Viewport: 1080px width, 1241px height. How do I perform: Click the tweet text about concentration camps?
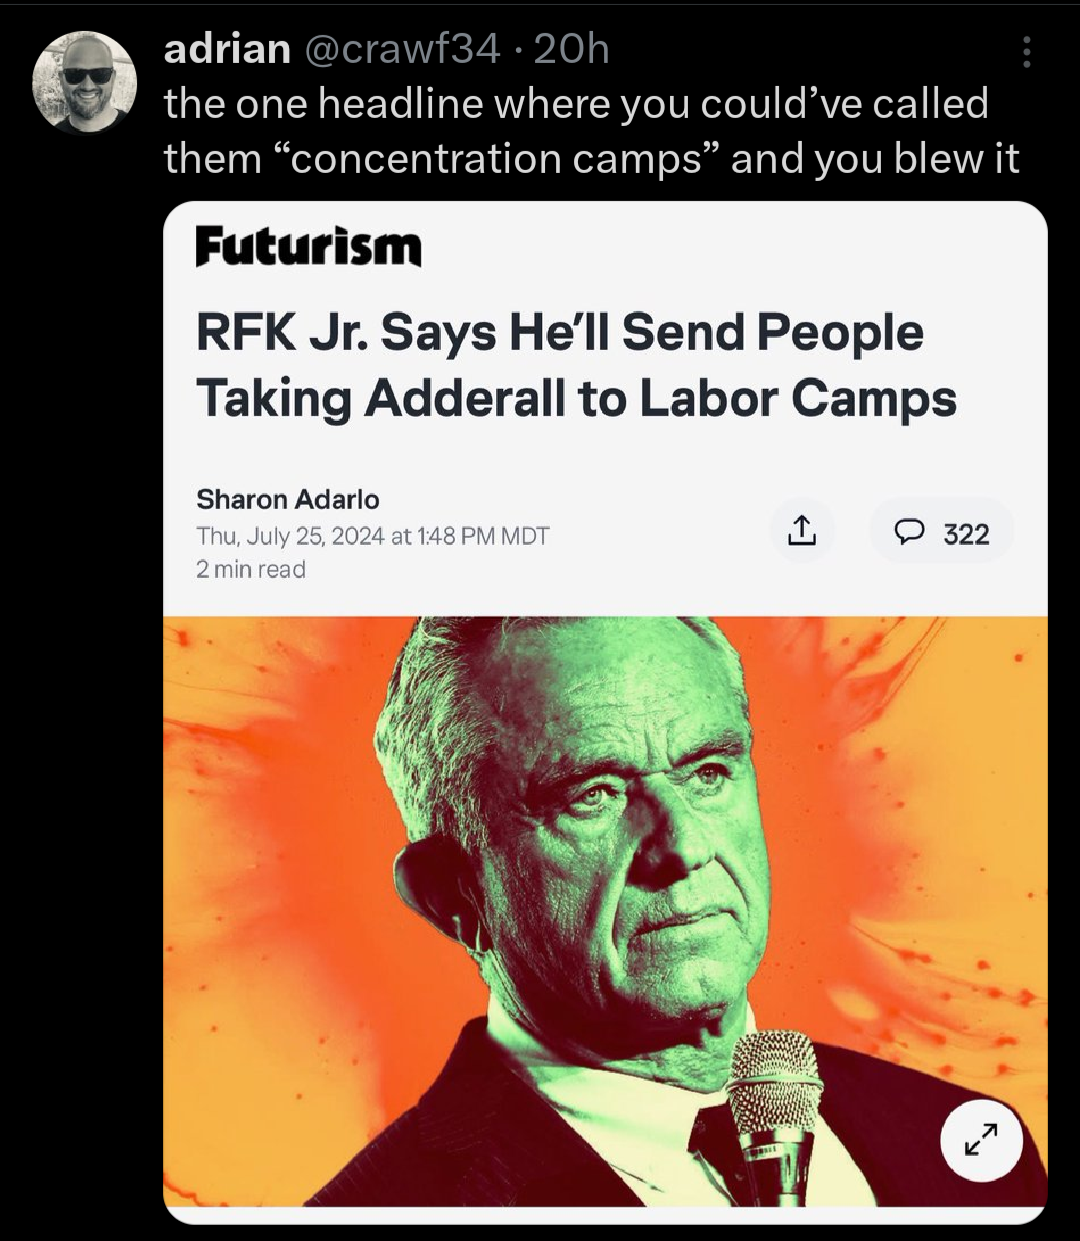[591, 131]
